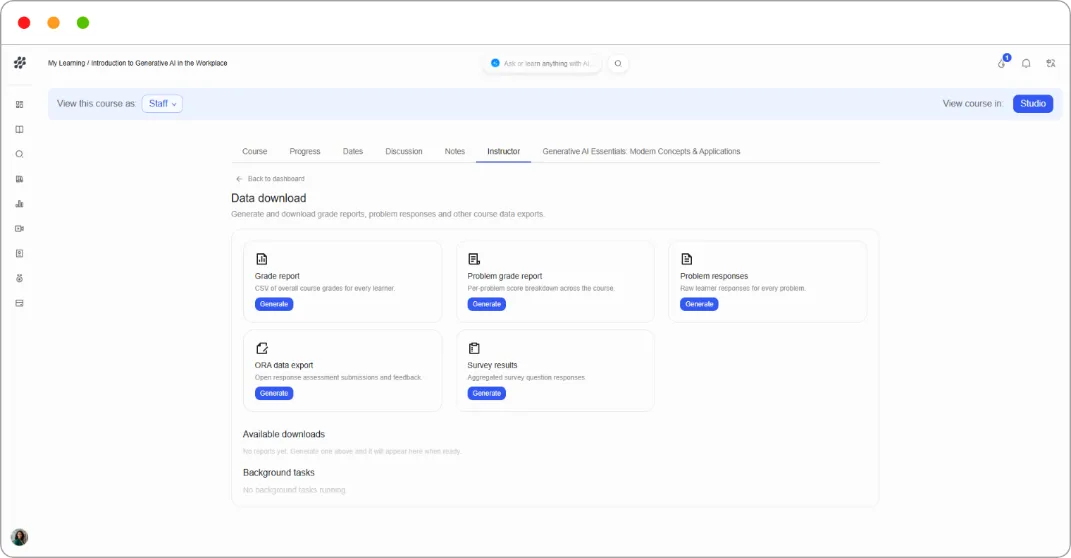The height and width of the screenshot is (558, 1071).
Task: Click the Background tasks heading
Action: click(x=279, y=473)
